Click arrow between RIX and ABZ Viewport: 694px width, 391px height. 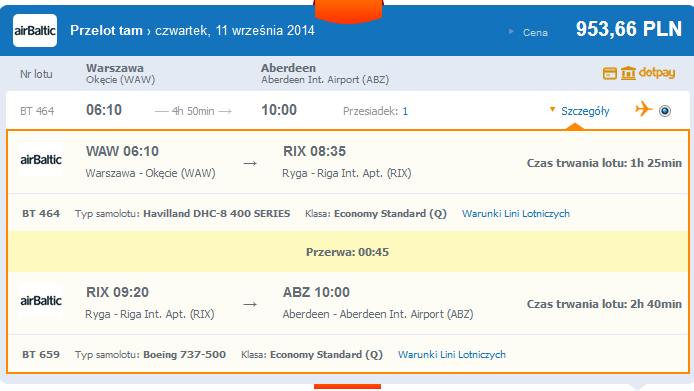click(250, 304)
